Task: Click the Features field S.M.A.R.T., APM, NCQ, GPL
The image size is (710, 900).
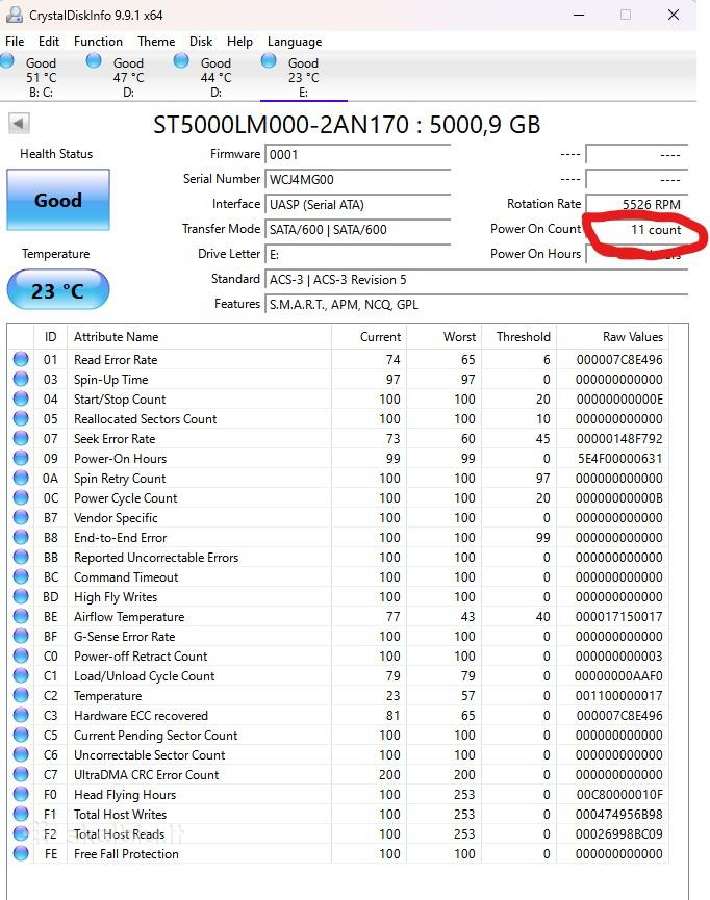Action: pyautogui.click(x=476, y=305)
